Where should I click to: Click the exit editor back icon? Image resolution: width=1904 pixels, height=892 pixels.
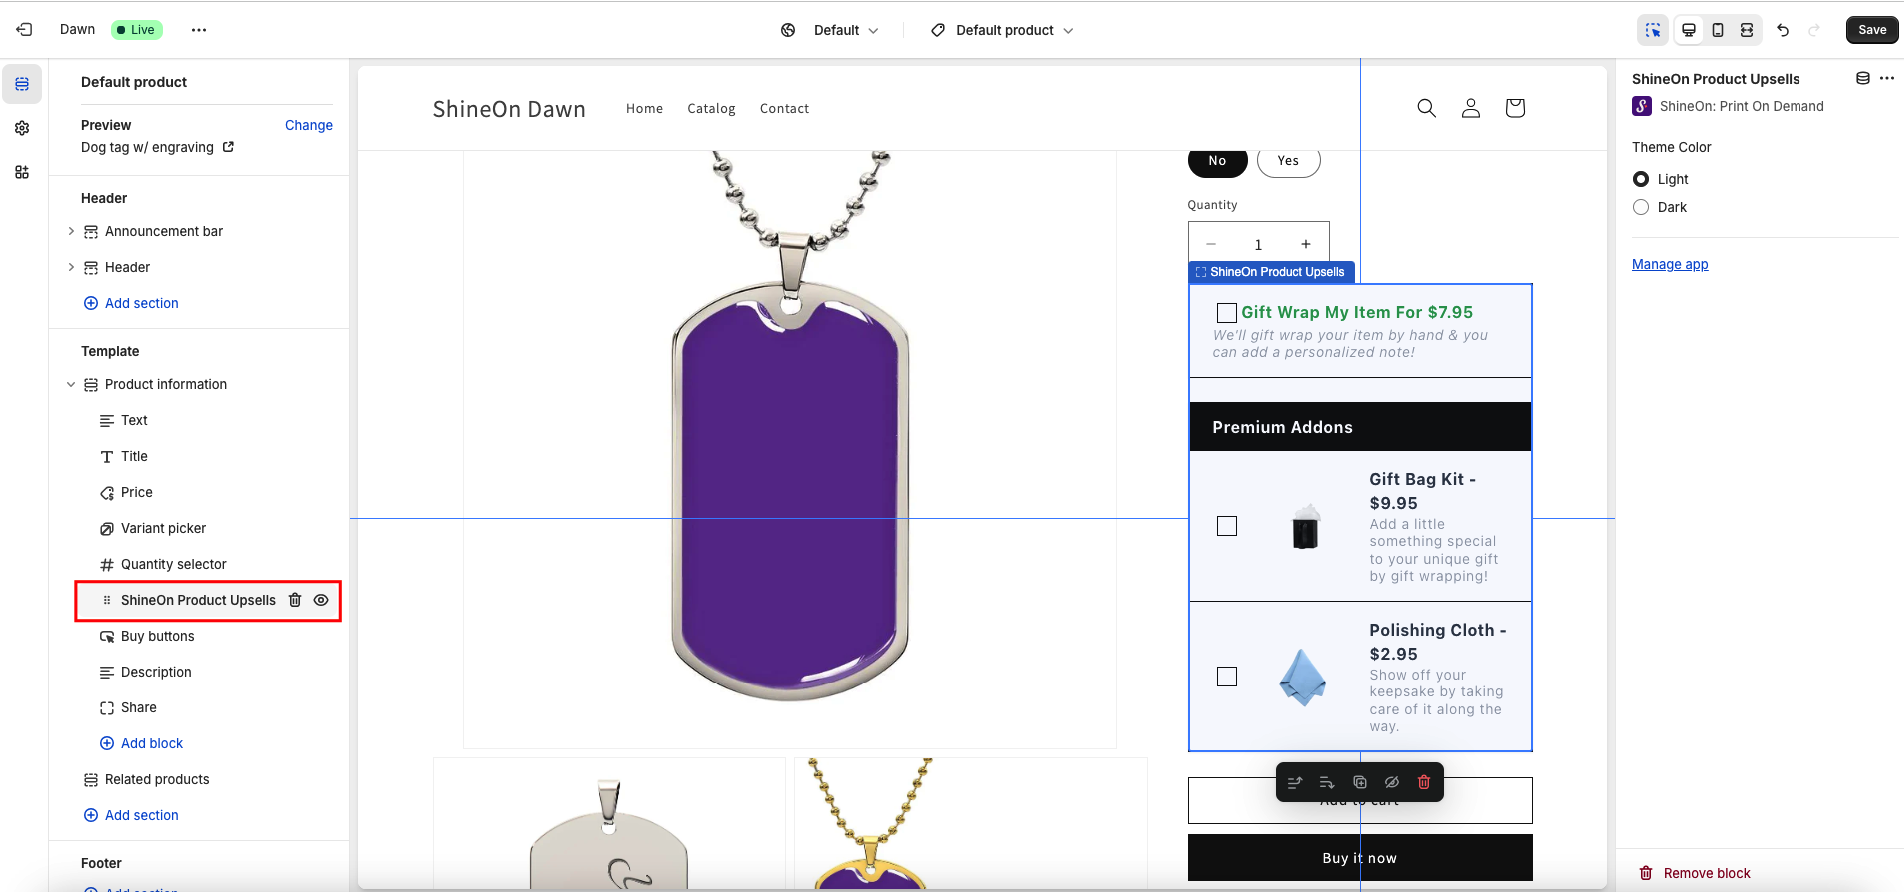pyautogui.click(x=24, y=30)
